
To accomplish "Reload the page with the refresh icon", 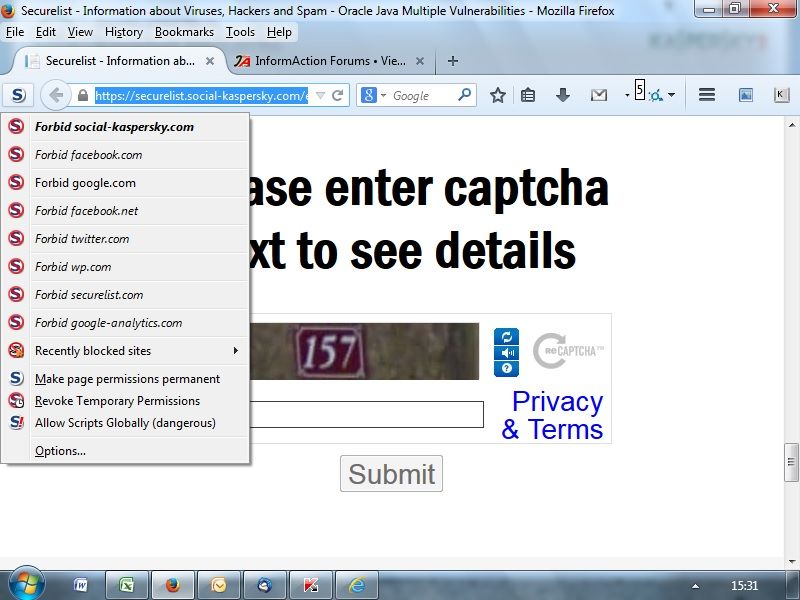I will (x=337, y=95).
